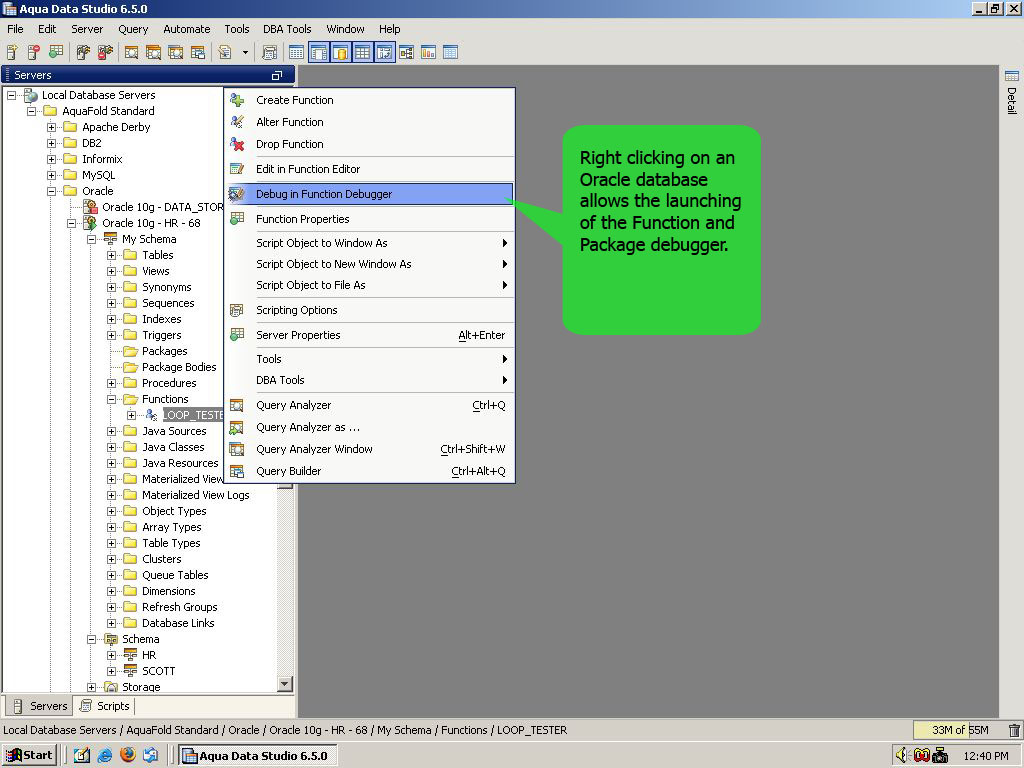Click the last light-blue grid toolbar icon

point(451,52)
